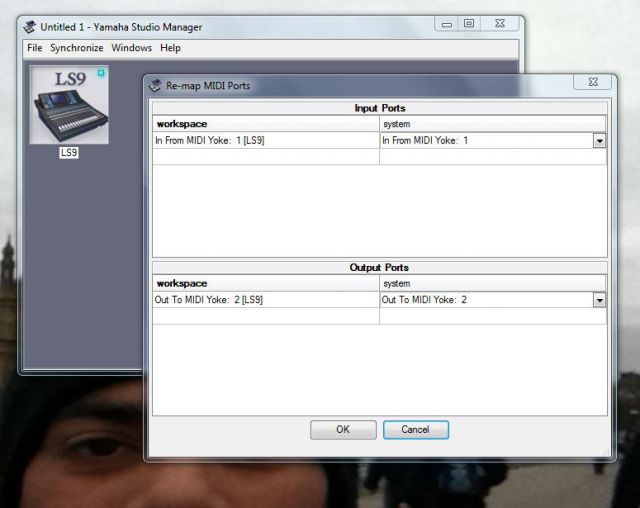640x508 pixels.
Task: Open the LS9 console editor thumbnail
Action: coord(69,105)
